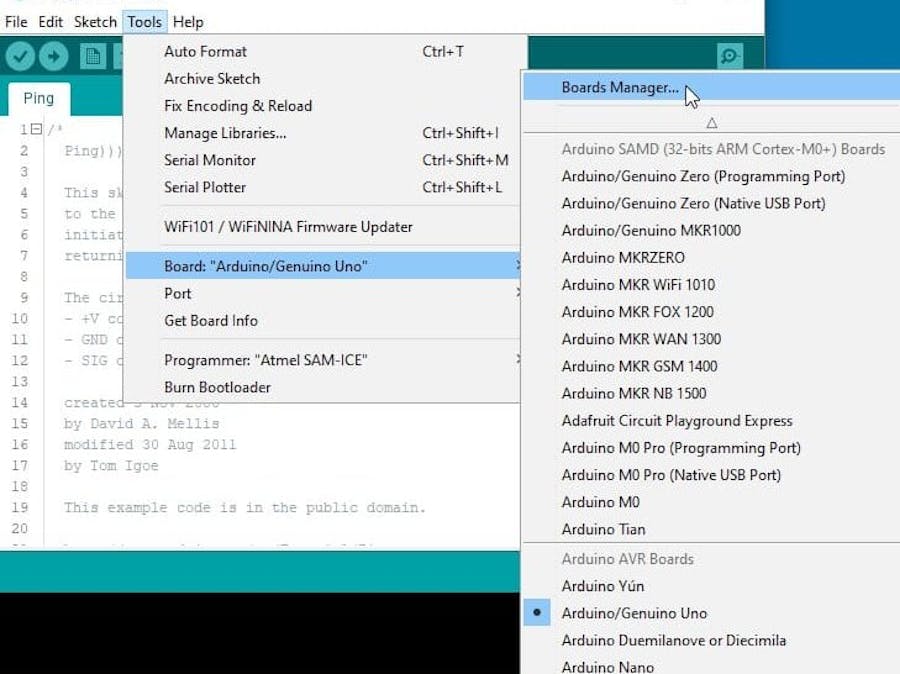This screenshot has height=674, width=900.
Task: Select Arduino MKR GSM 1400 board
Action: pos(712,366)
